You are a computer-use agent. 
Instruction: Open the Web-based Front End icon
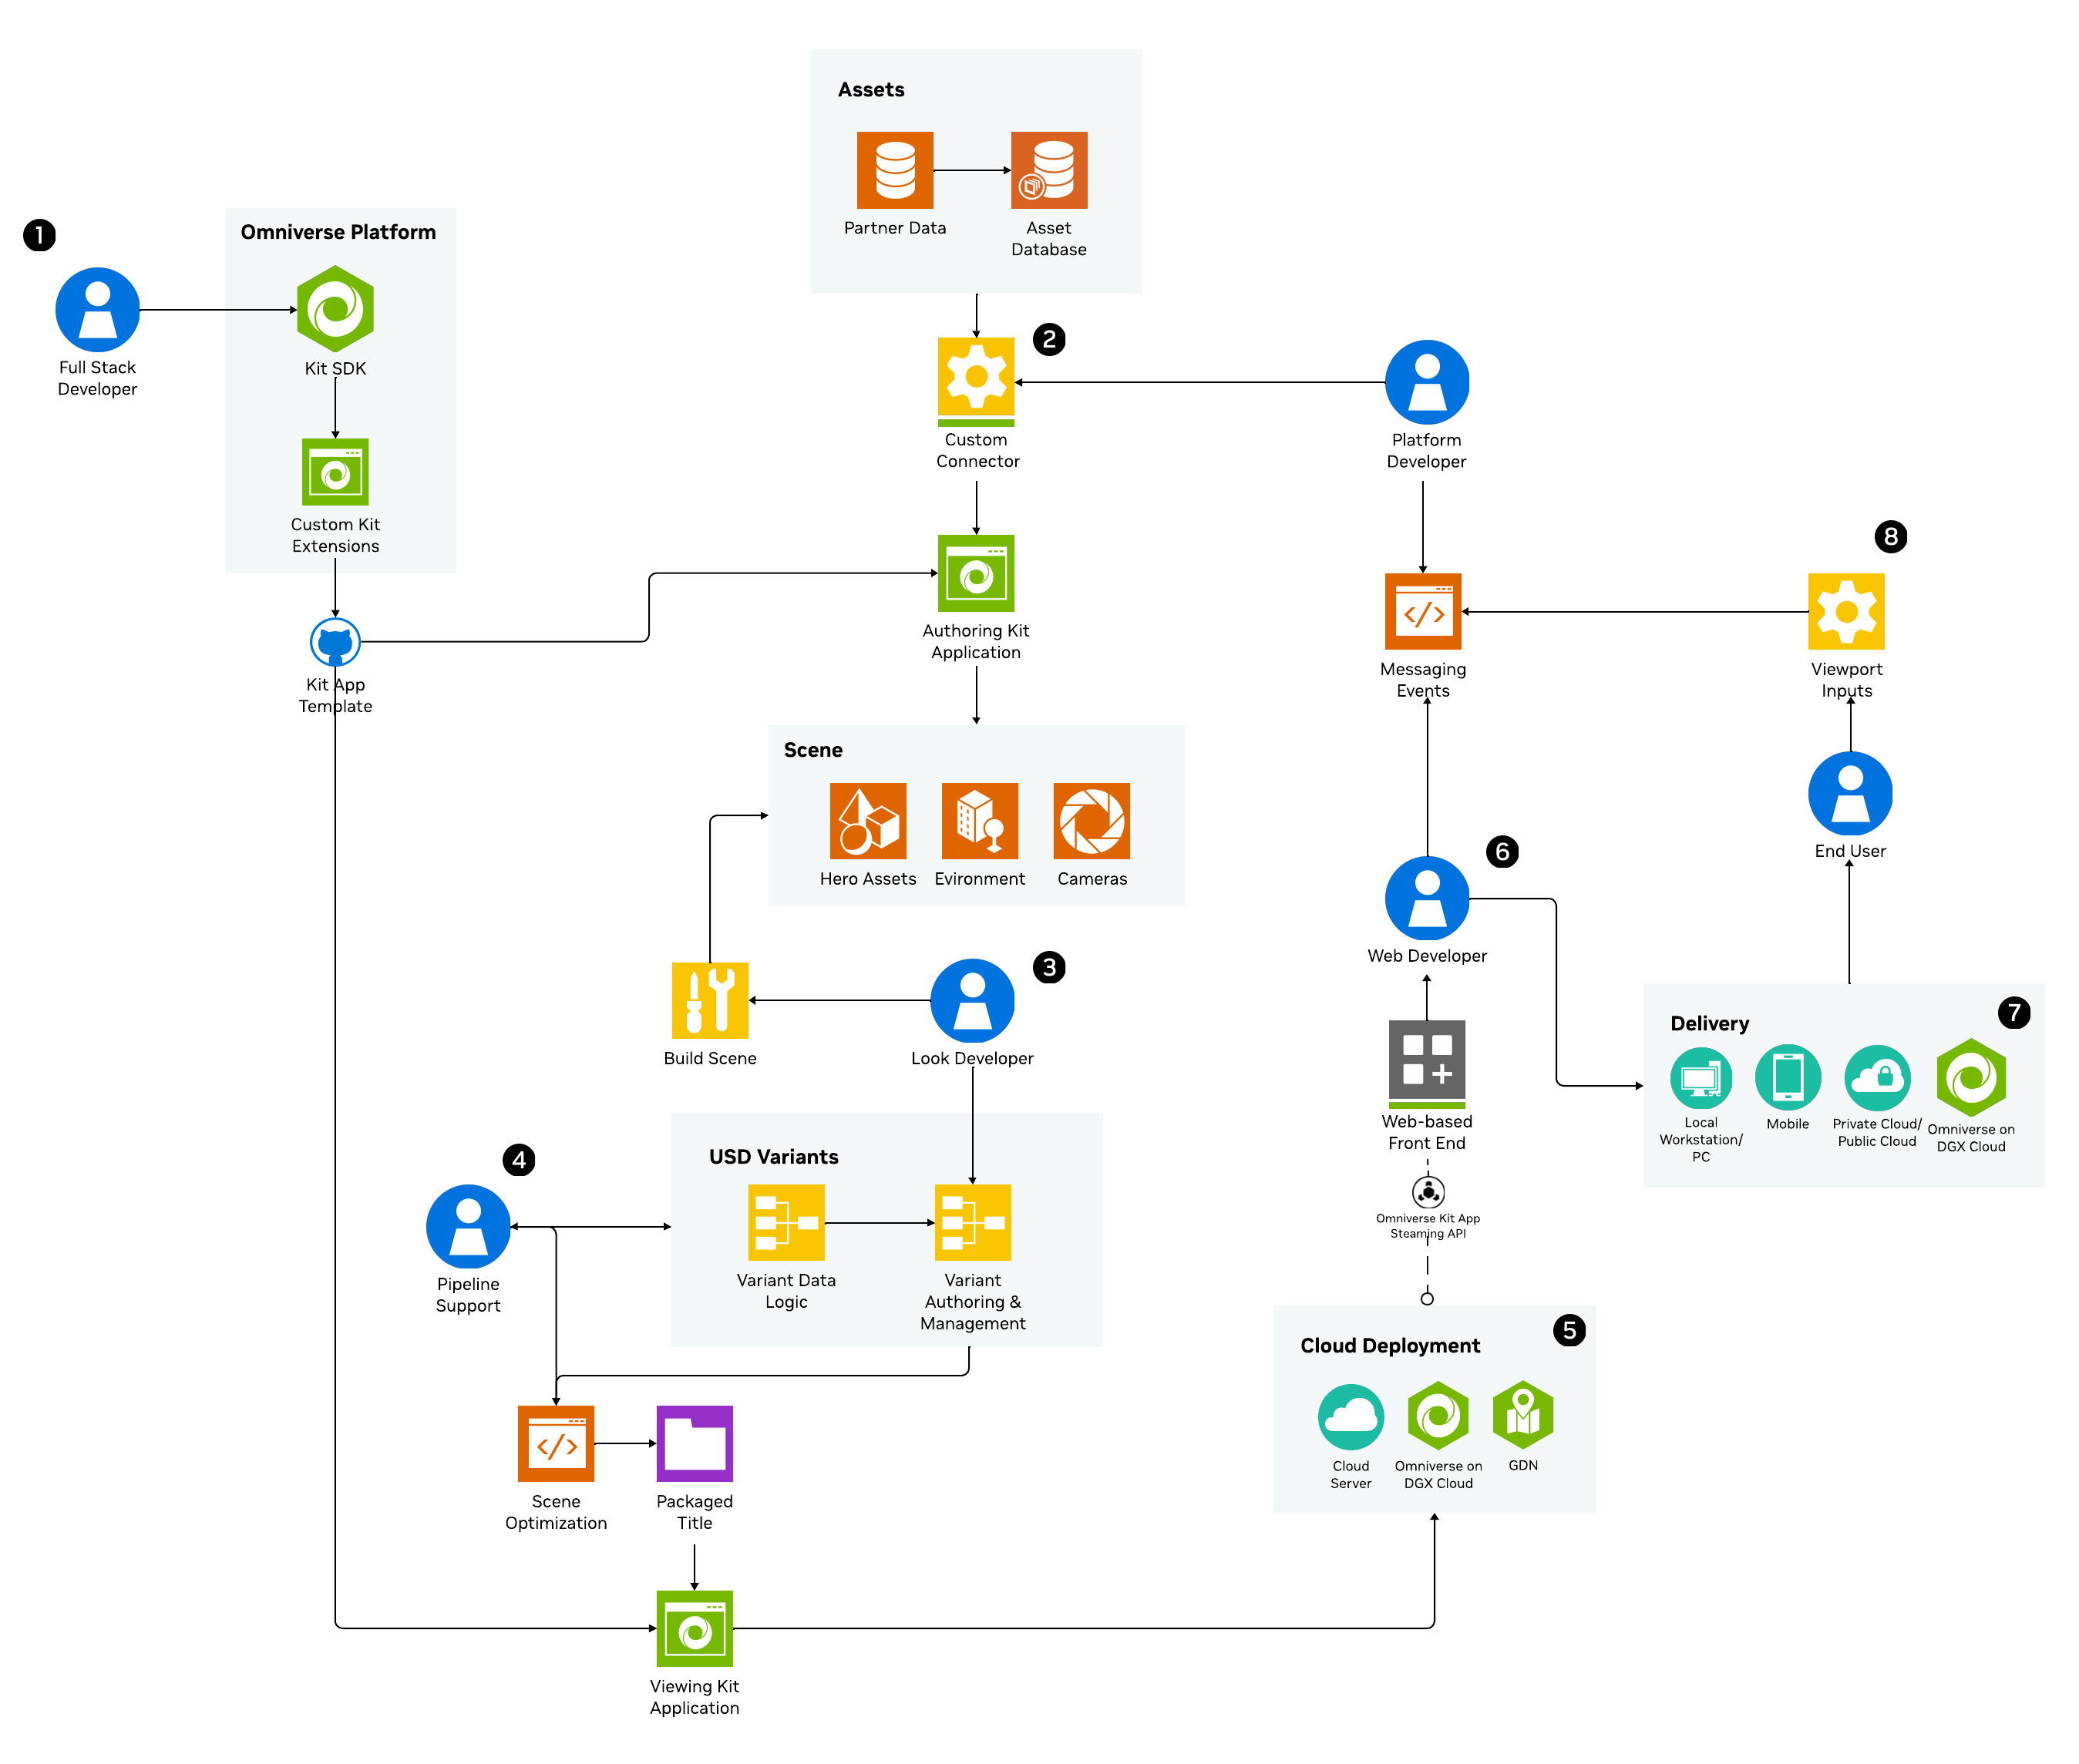tap(1427, 1064)
